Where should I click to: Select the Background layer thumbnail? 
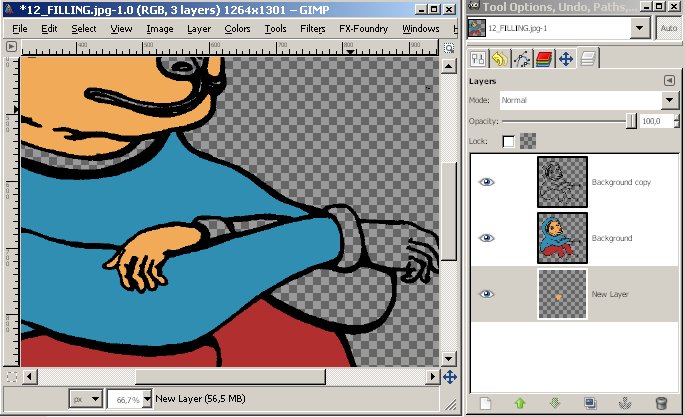562,238
